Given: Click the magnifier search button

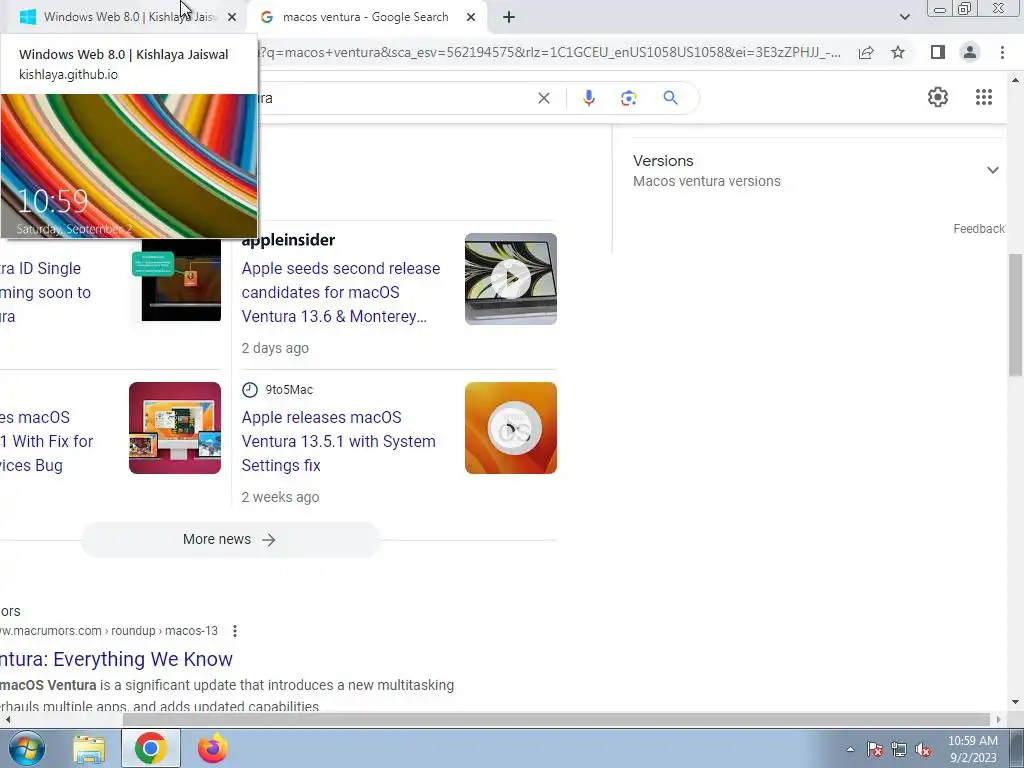Looking at the screenshot, I should [670, 98].
